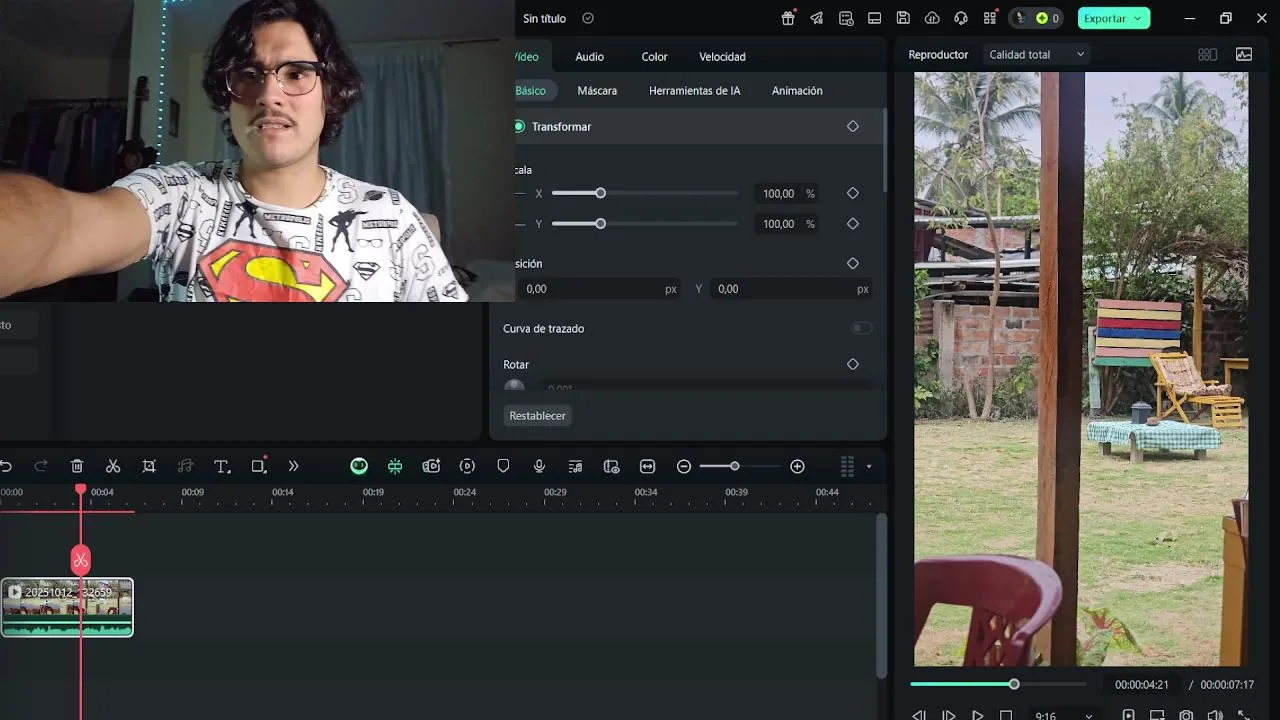Screen dimensions: 1280x720
Task: Play the preview video
Action: tap(977, 716)
